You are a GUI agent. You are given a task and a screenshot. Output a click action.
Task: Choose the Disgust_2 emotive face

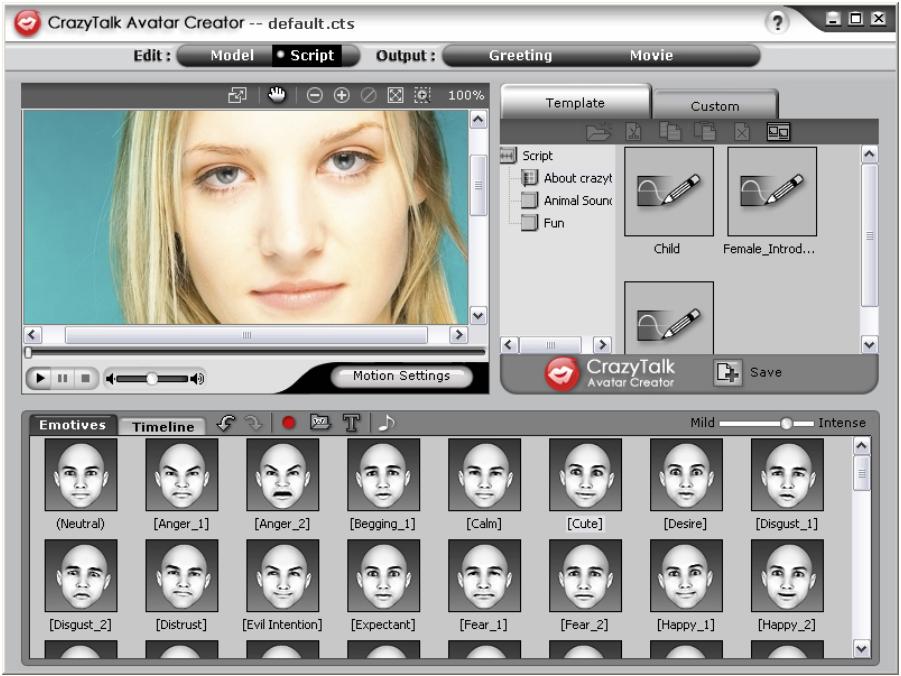point(81,575)
